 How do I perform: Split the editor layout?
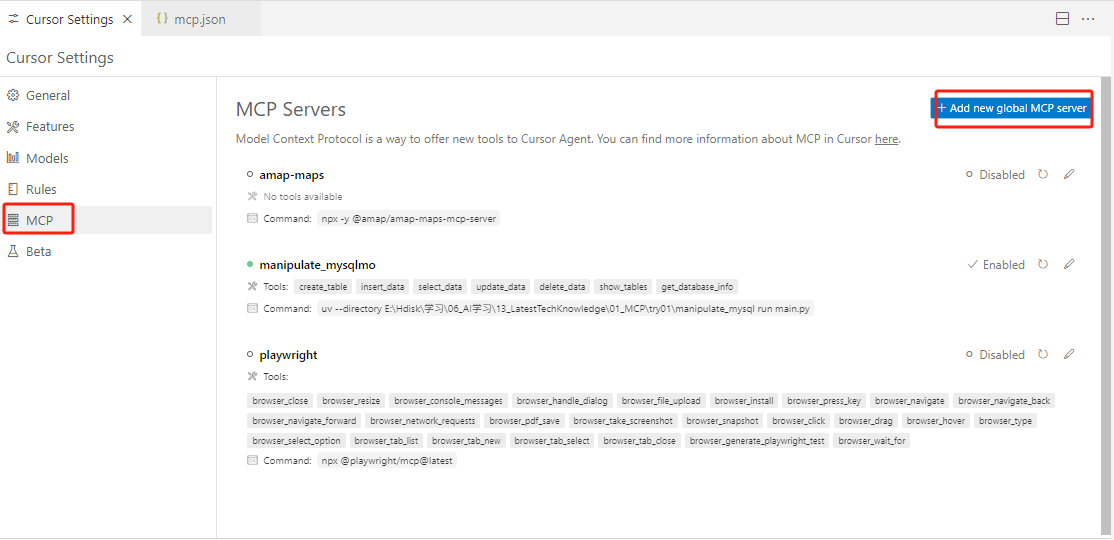coord(1063,19)
